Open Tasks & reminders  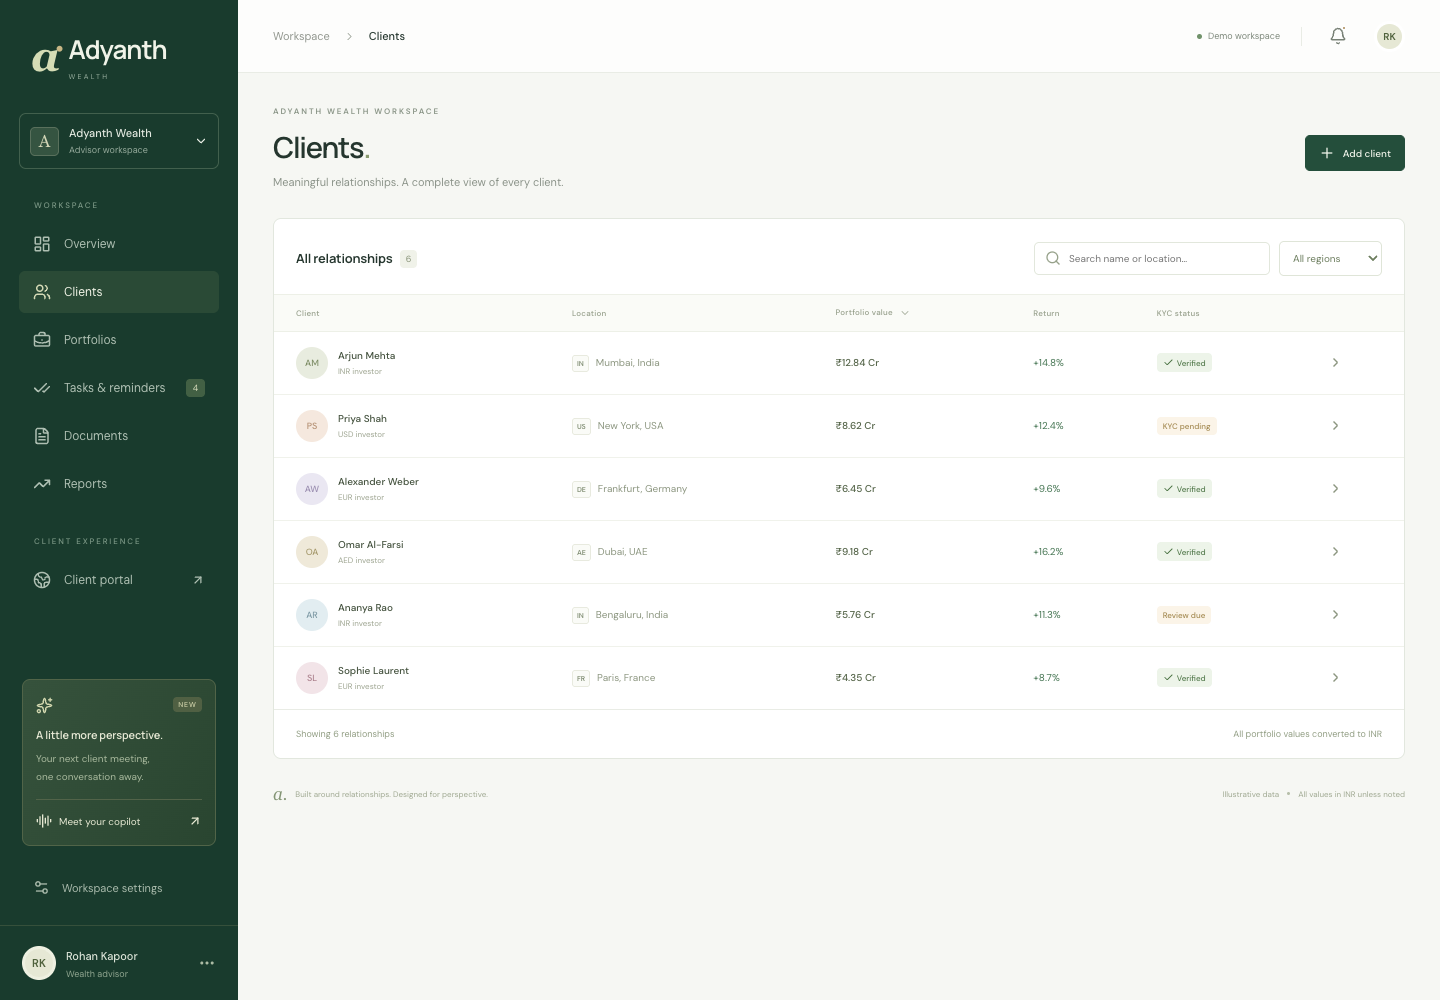point(119,388)
